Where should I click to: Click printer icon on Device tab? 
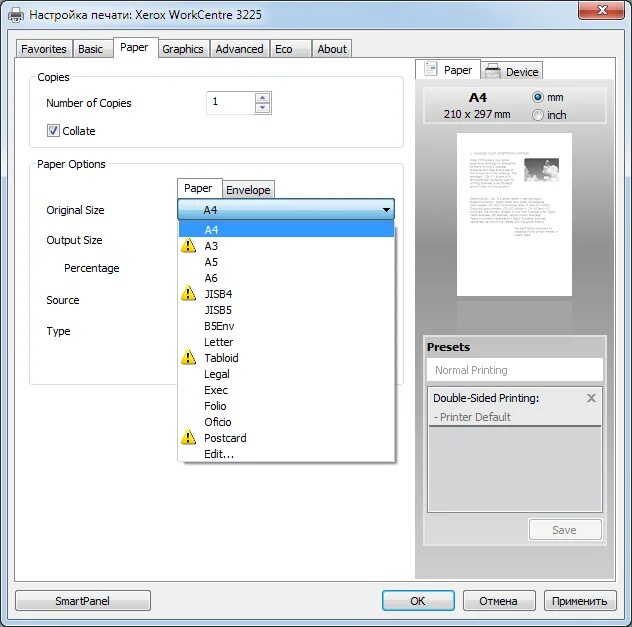tap(493, 71)
